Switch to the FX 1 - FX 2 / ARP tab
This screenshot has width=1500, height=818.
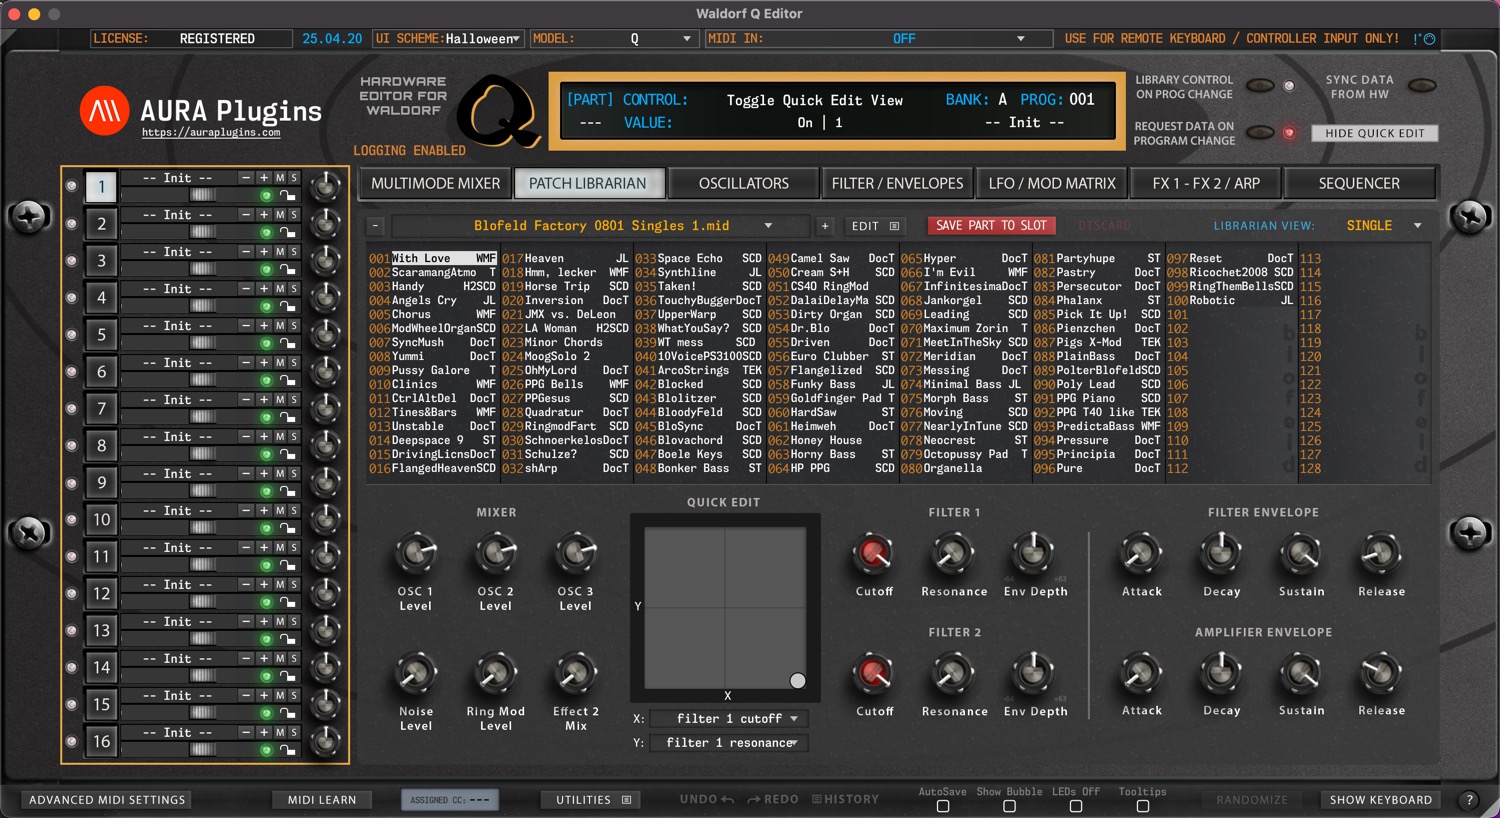(1206, 183)
